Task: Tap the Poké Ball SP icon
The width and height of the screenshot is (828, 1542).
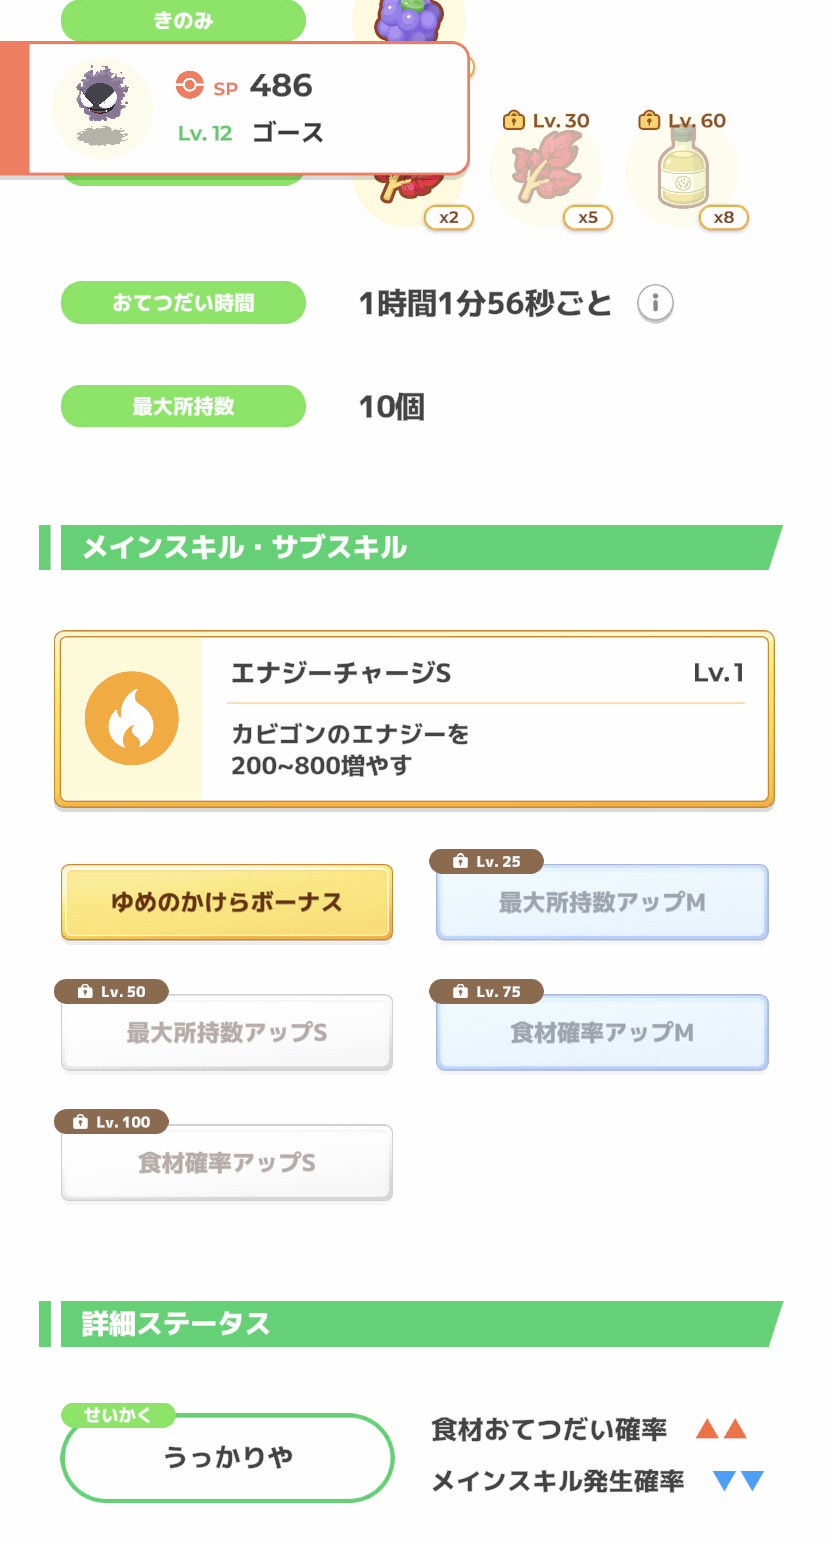Action: click(189, 86)
